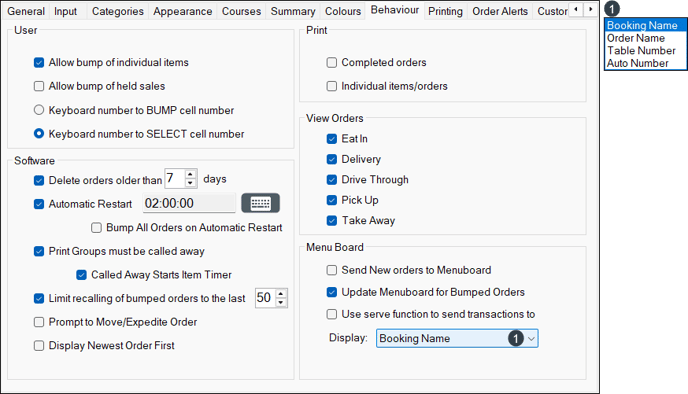This screenshot has height=394, width=688.
Task: Open the on-screen keyboard for restart time
Action: point(260,203)
